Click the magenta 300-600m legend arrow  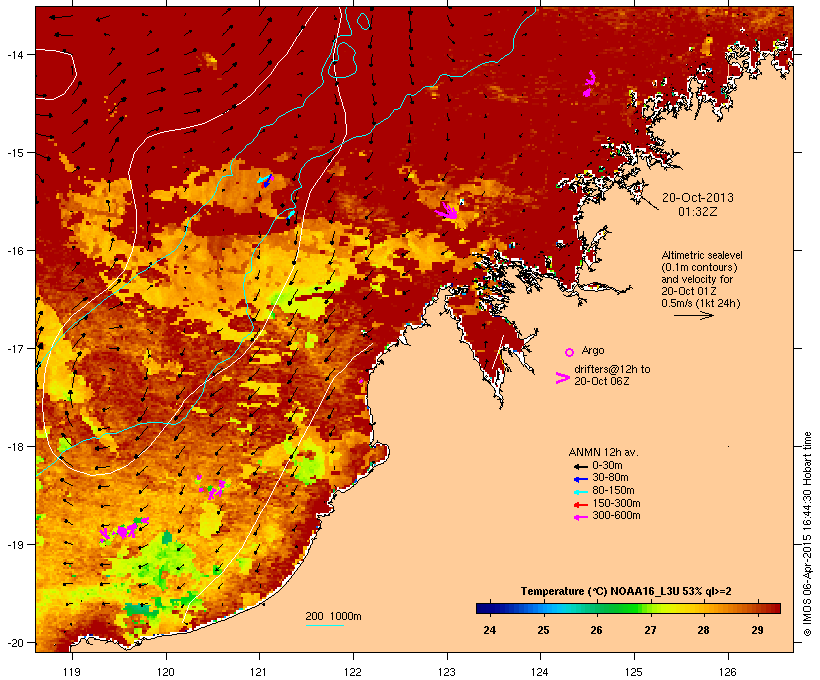click(x=581, y=517)
